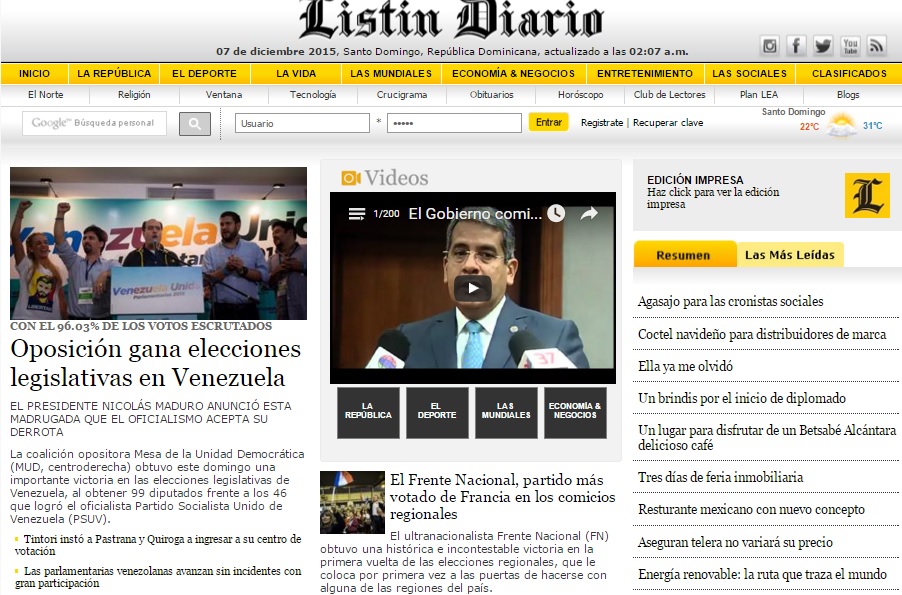
Task: Open Agasajo para las cronistas sociales
Action: point(731,302)
